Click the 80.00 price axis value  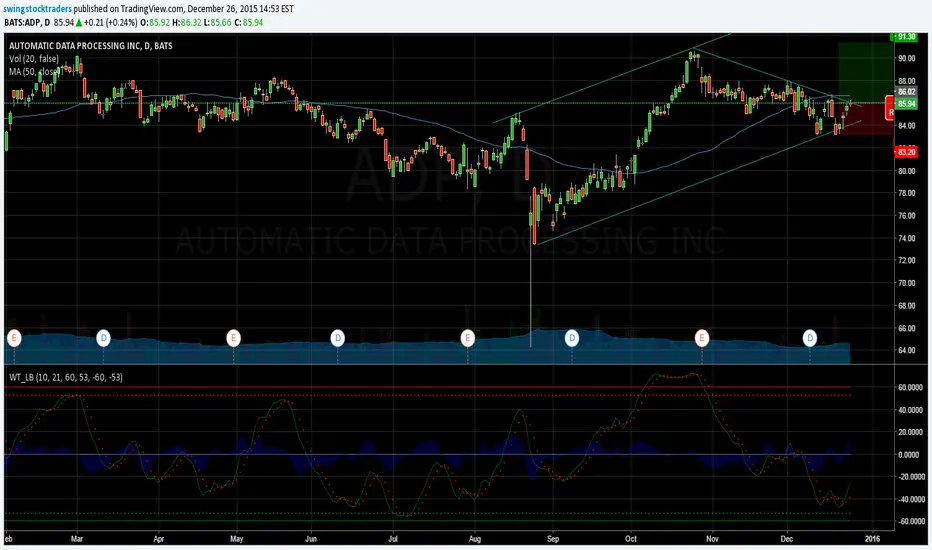point(906,171)
